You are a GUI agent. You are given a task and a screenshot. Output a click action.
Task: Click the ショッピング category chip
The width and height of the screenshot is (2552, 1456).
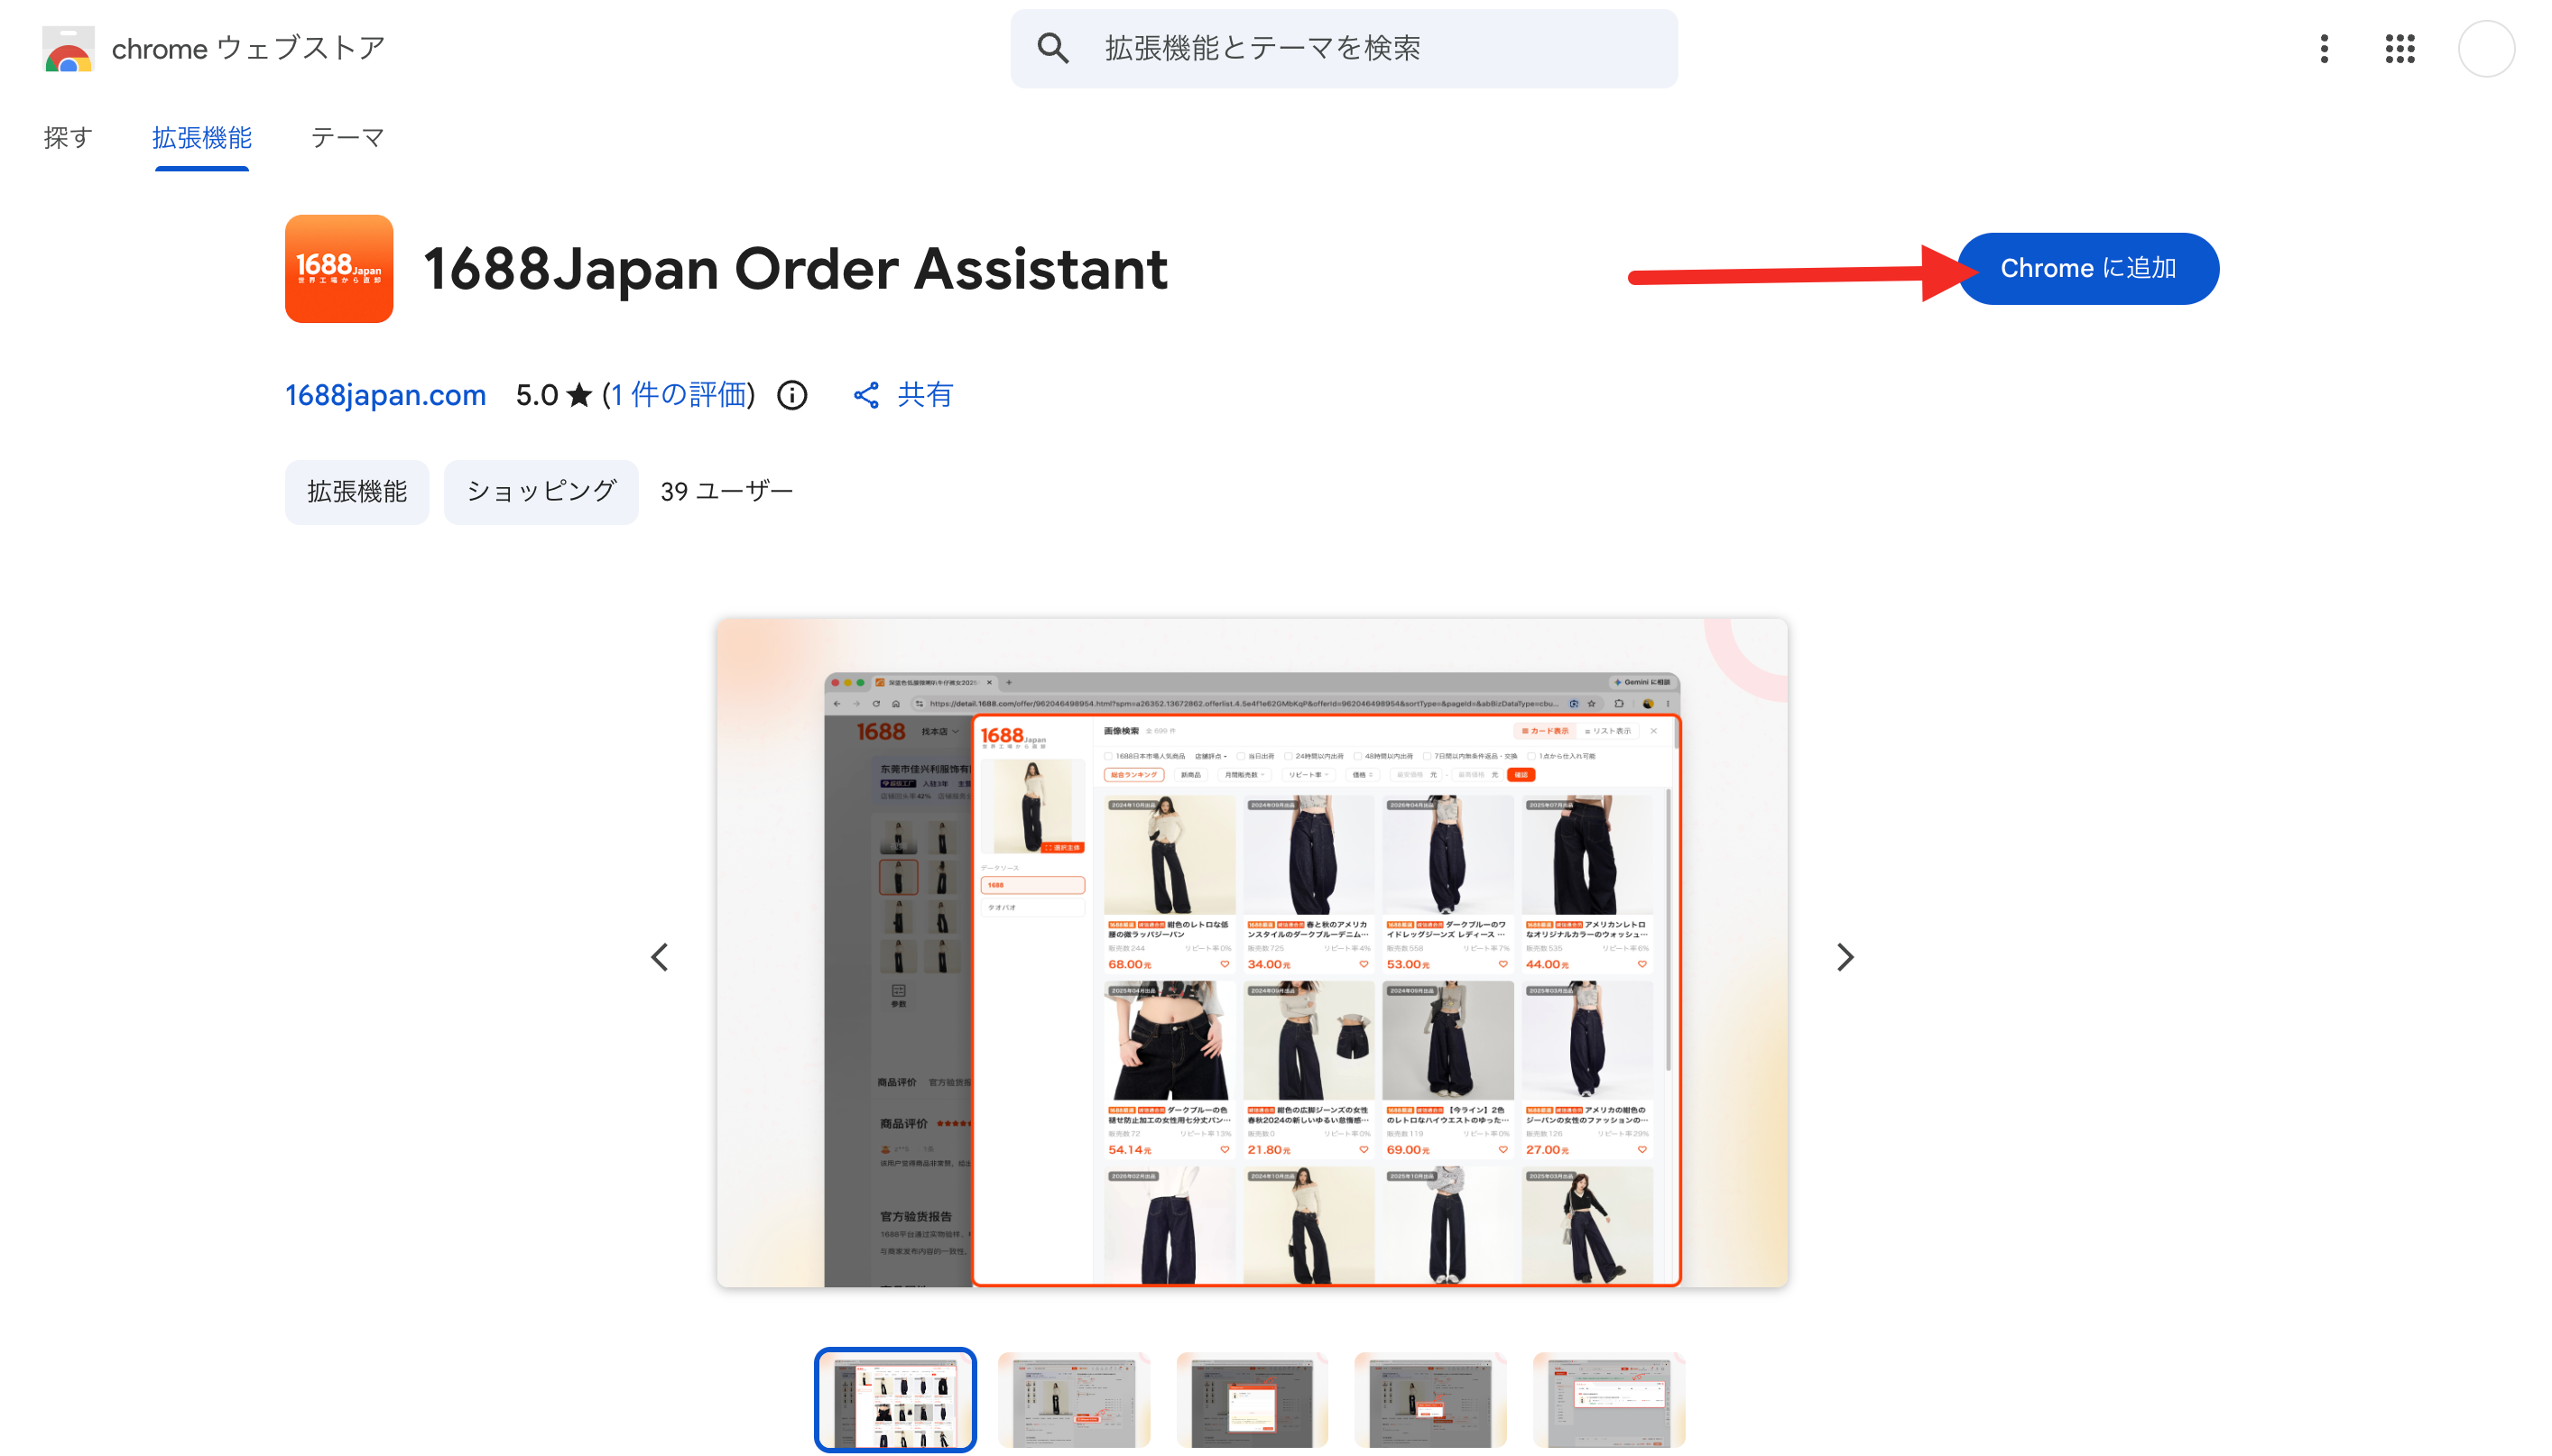[x=541, y=491]
